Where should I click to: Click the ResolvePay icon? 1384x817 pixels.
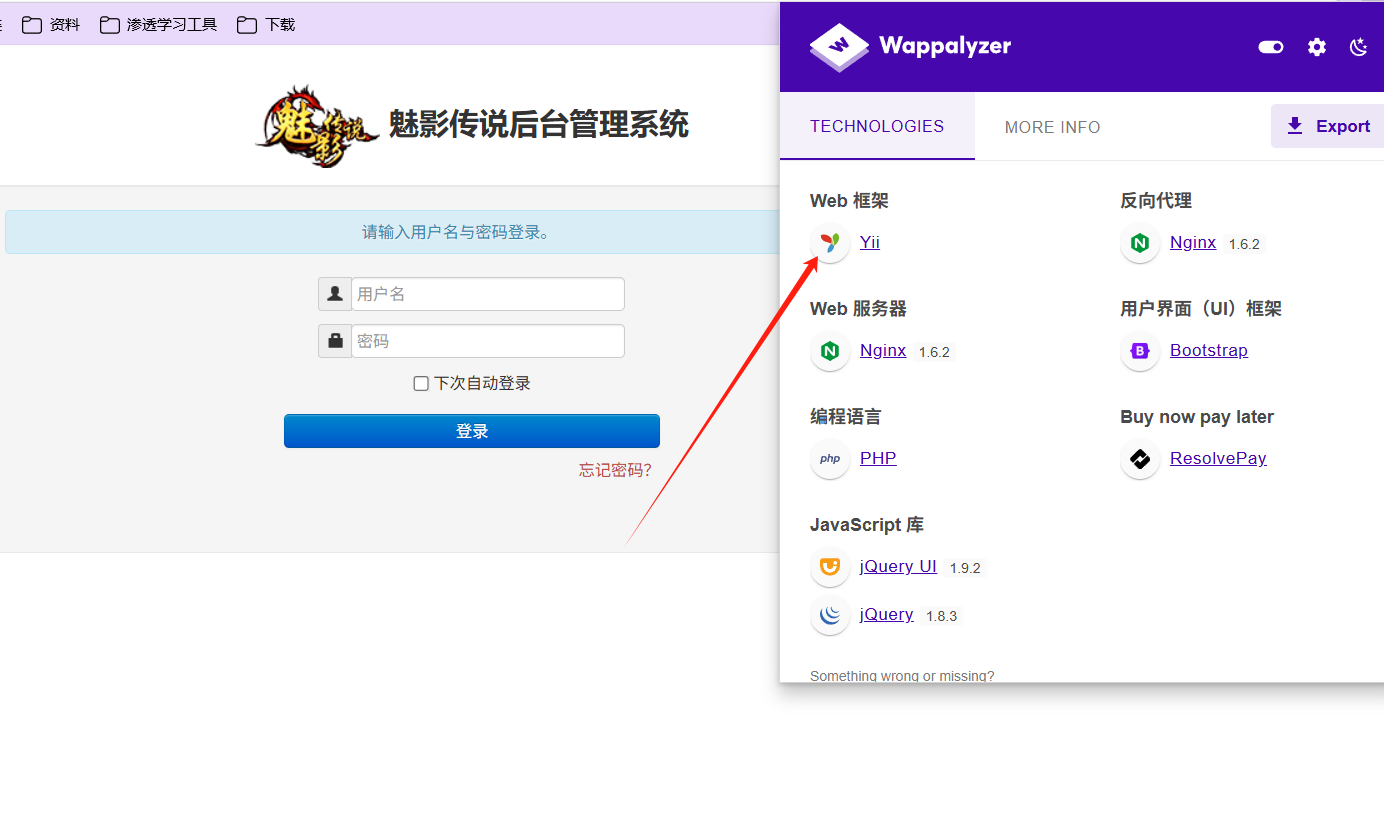pos(1140,459)
